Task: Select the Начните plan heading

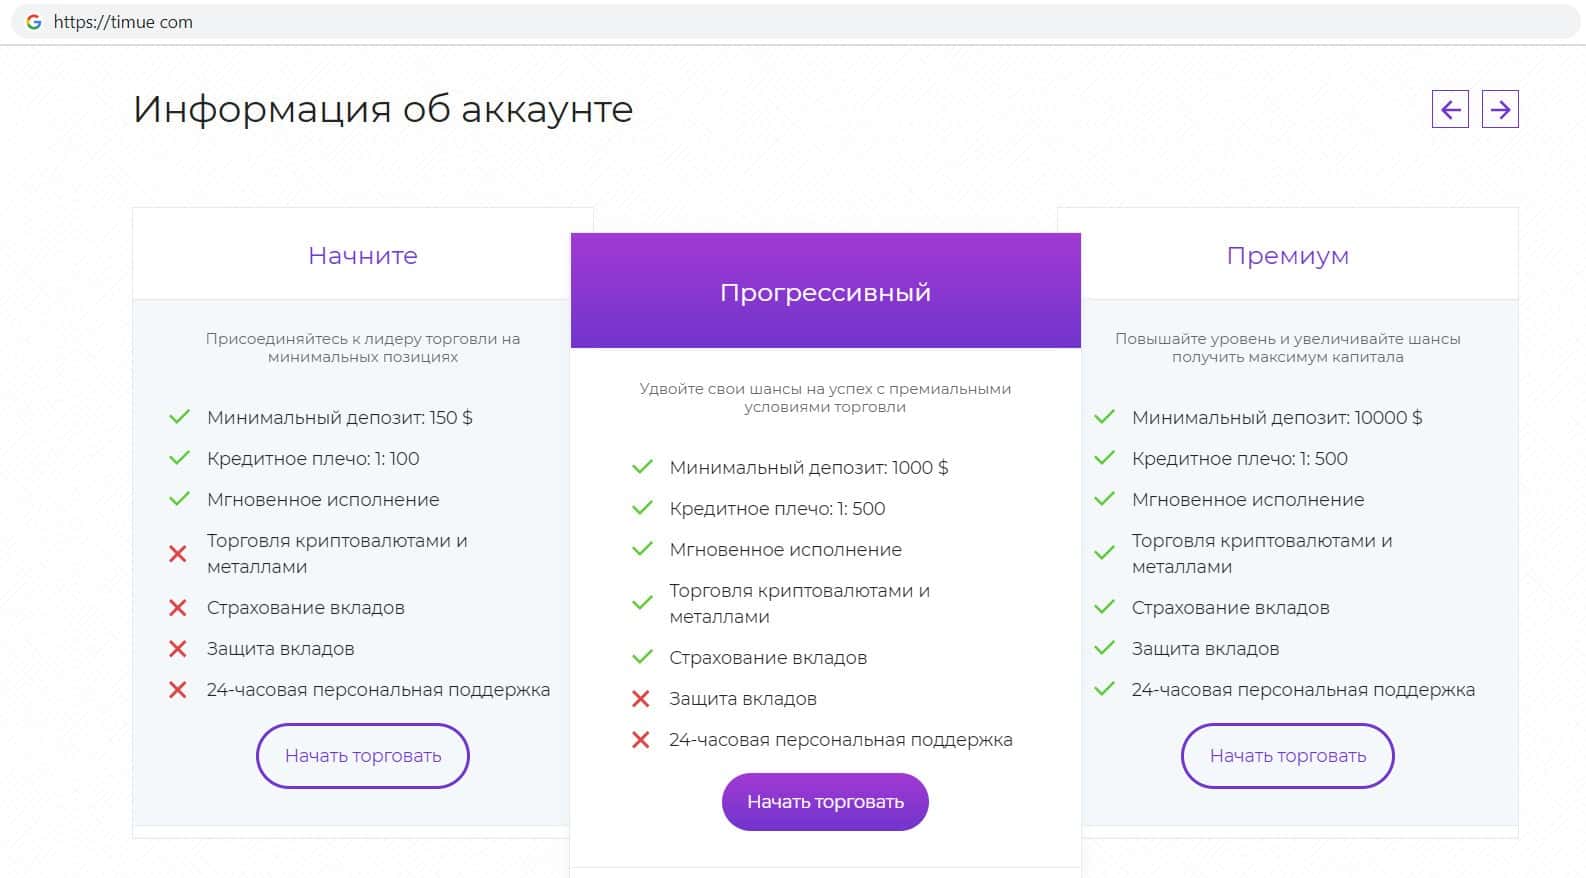Action: coord(363,256)
